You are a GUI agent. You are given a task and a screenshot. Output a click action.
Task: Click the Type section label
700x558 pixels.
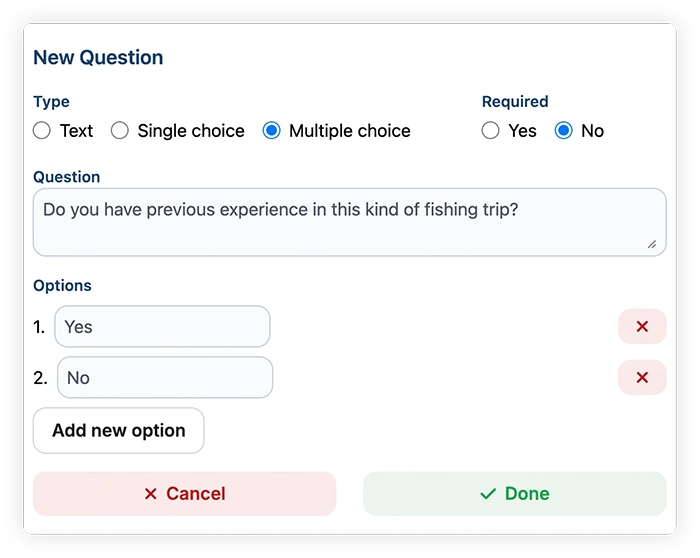pyautogui.click(x=51, y=102)
